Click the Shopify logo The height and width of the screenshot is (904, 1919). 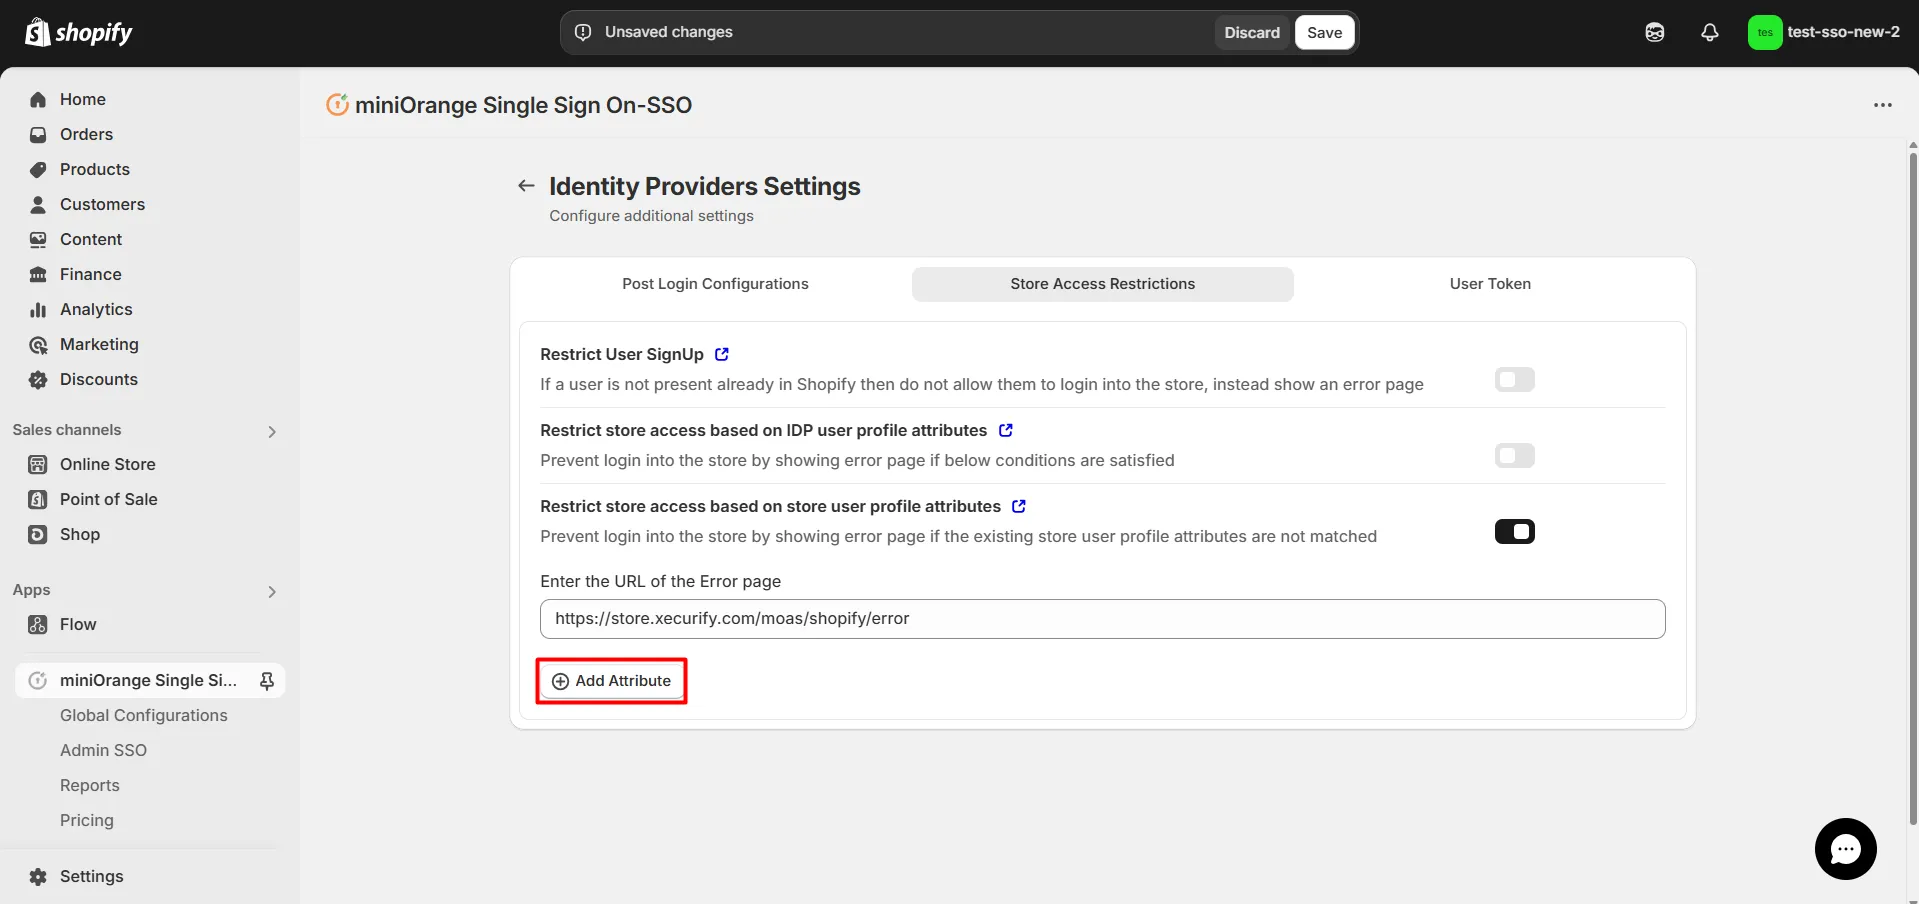click(x=78, y=32)
